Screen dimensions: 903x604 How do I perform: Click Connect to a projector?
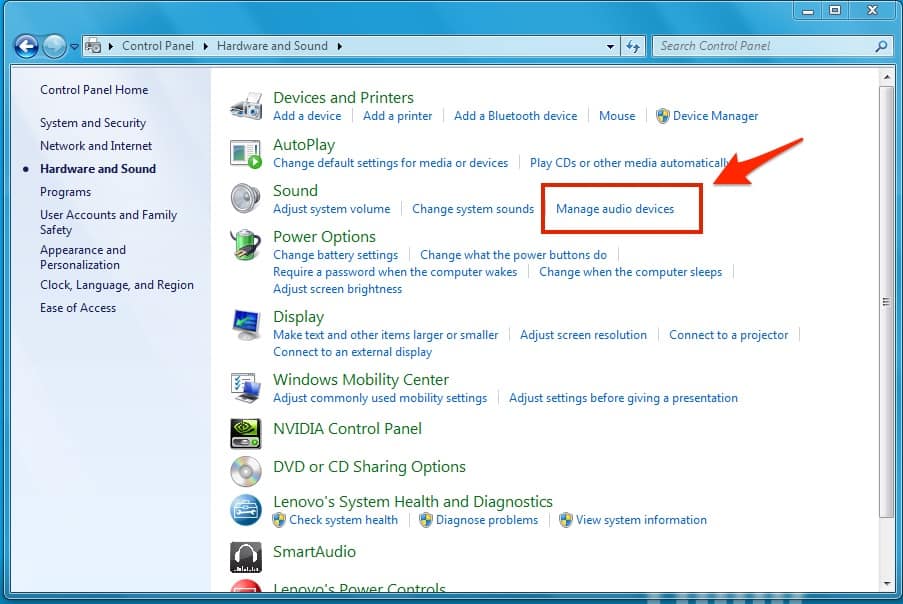(x=729, y=335)
